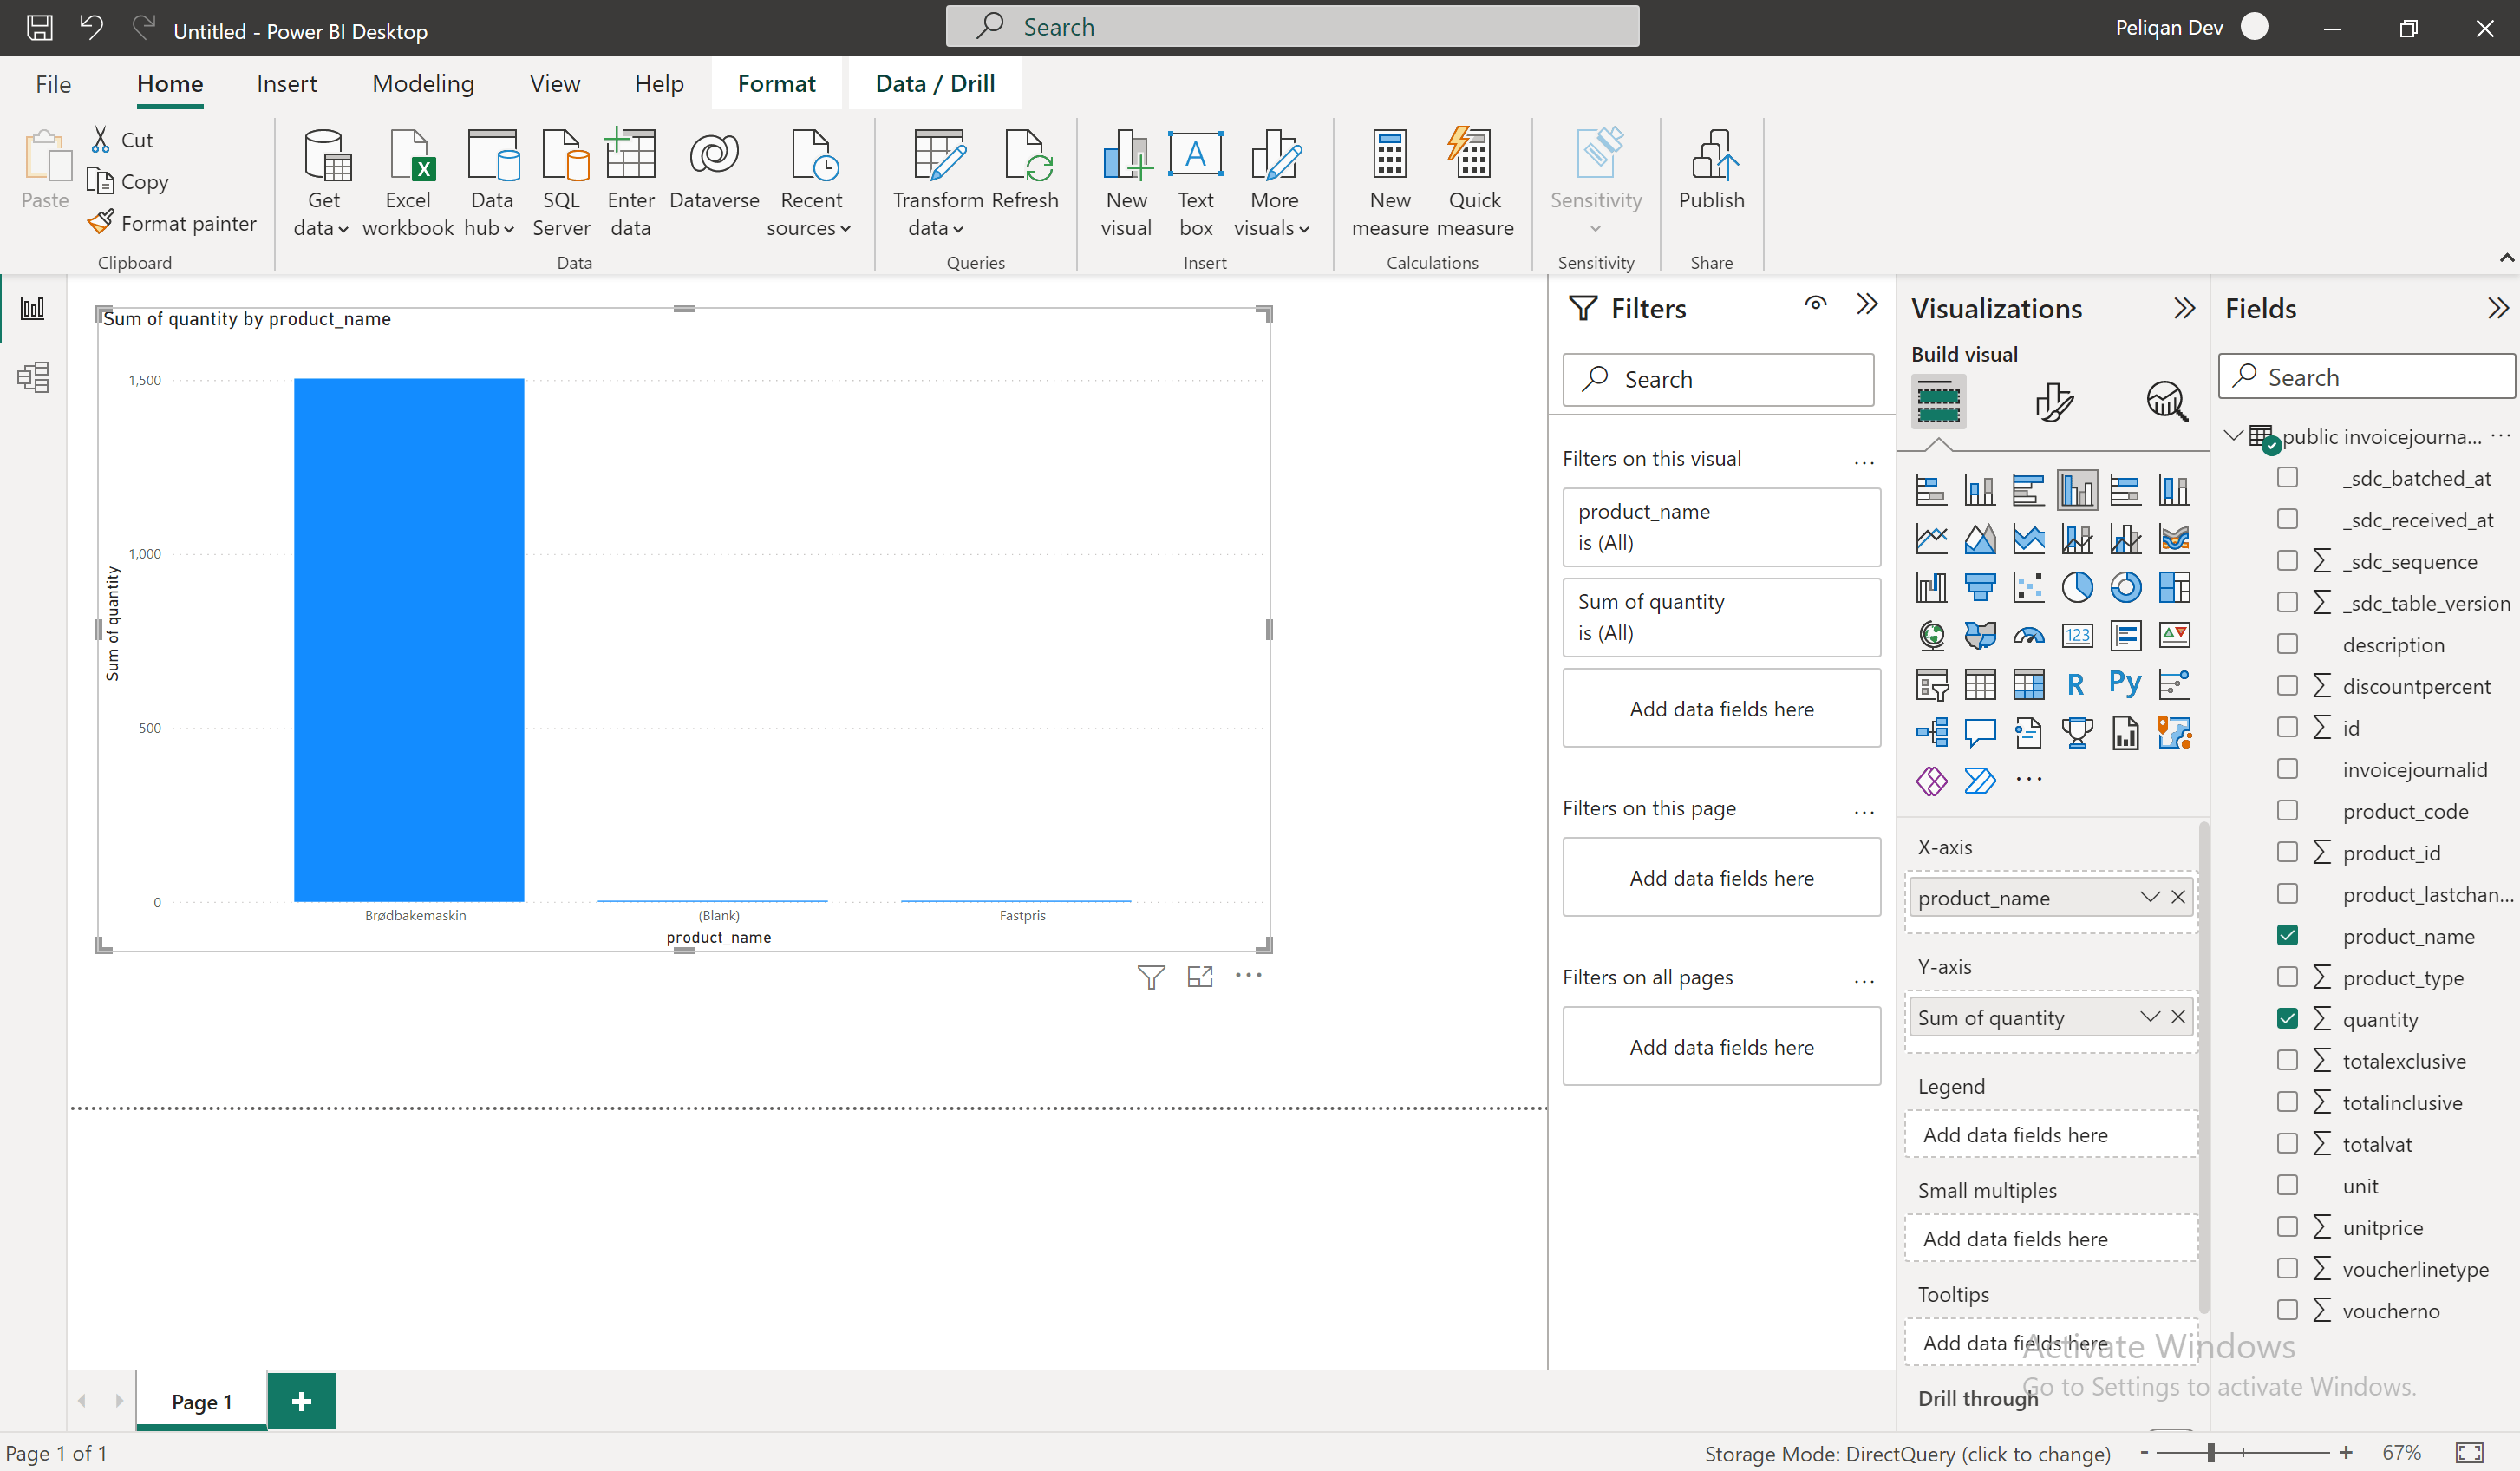Select the line chart visualization
Screen dimensions: 2520x1471
point(1932,539)
